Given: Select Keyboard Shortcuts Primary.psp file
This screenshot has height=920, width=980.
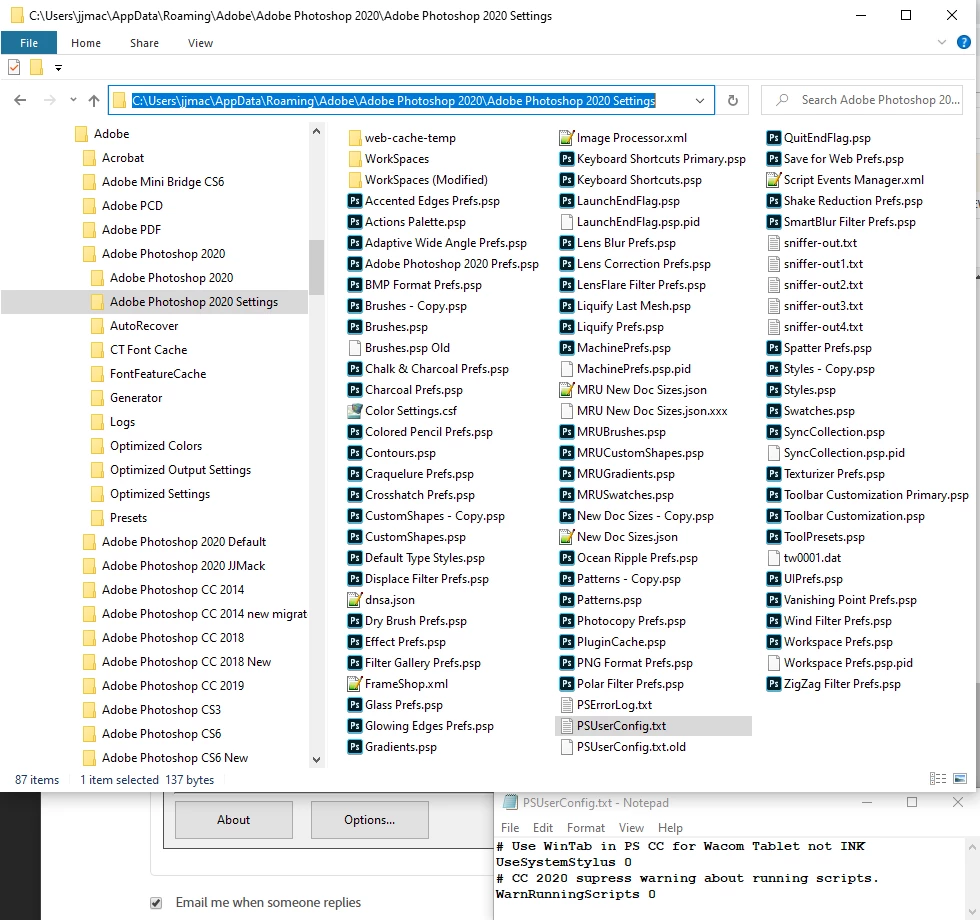Looking at the screenshot, I should pyautogui.click(x=661, y=159).
